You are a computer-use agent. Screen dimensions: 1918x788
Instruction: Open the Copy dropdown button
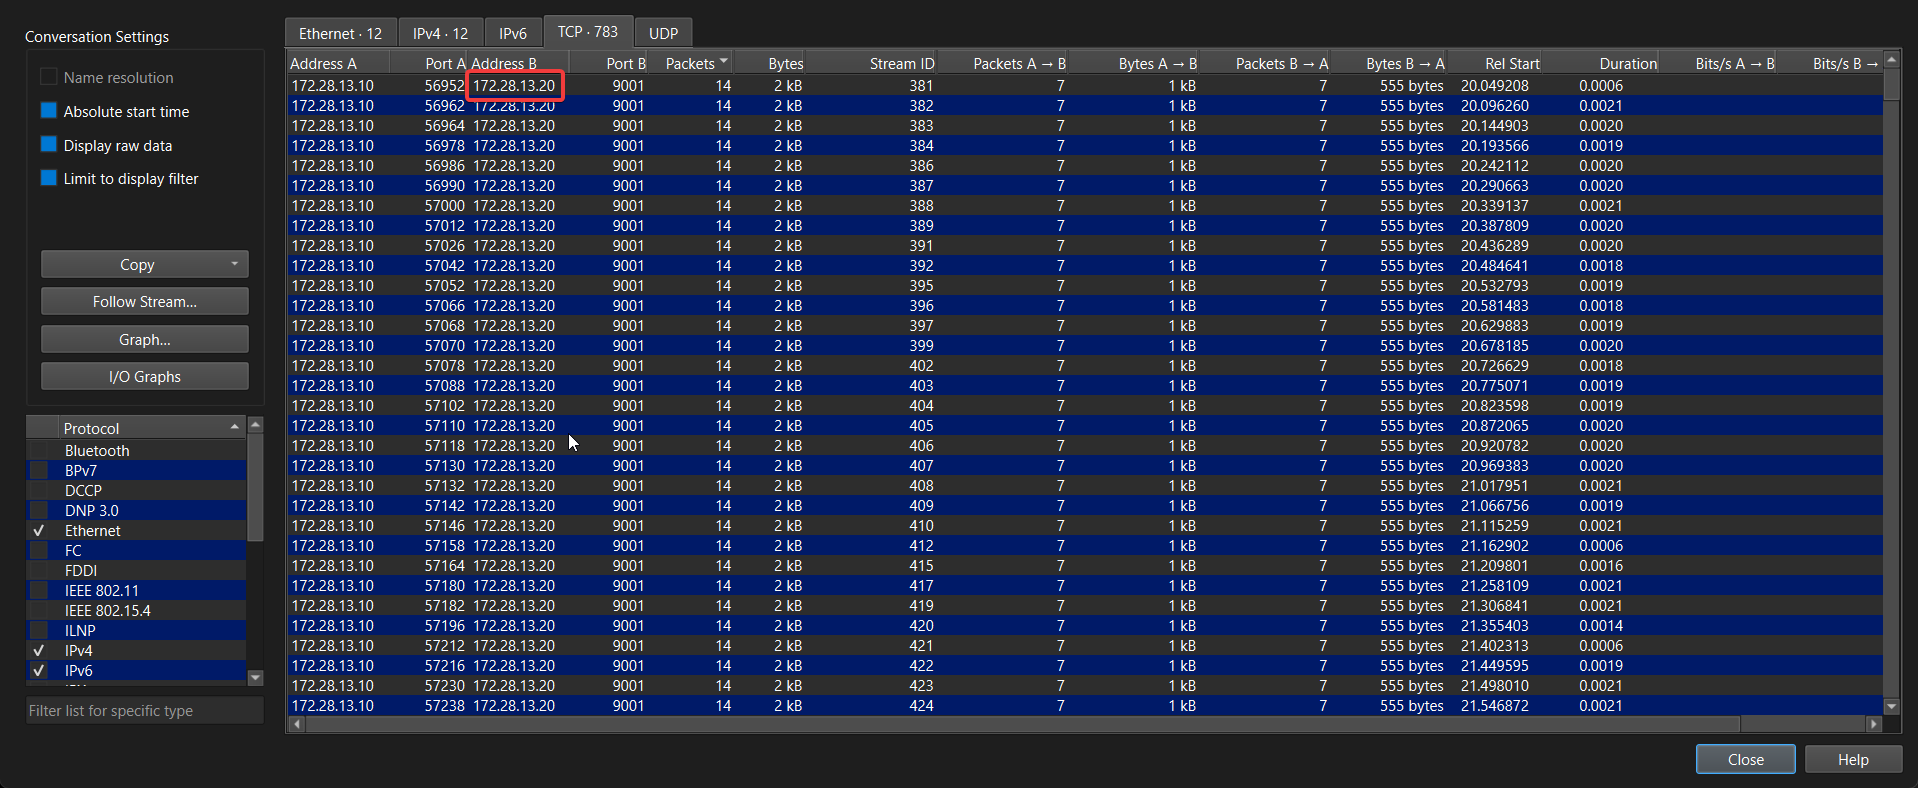[x=145, y=265]
